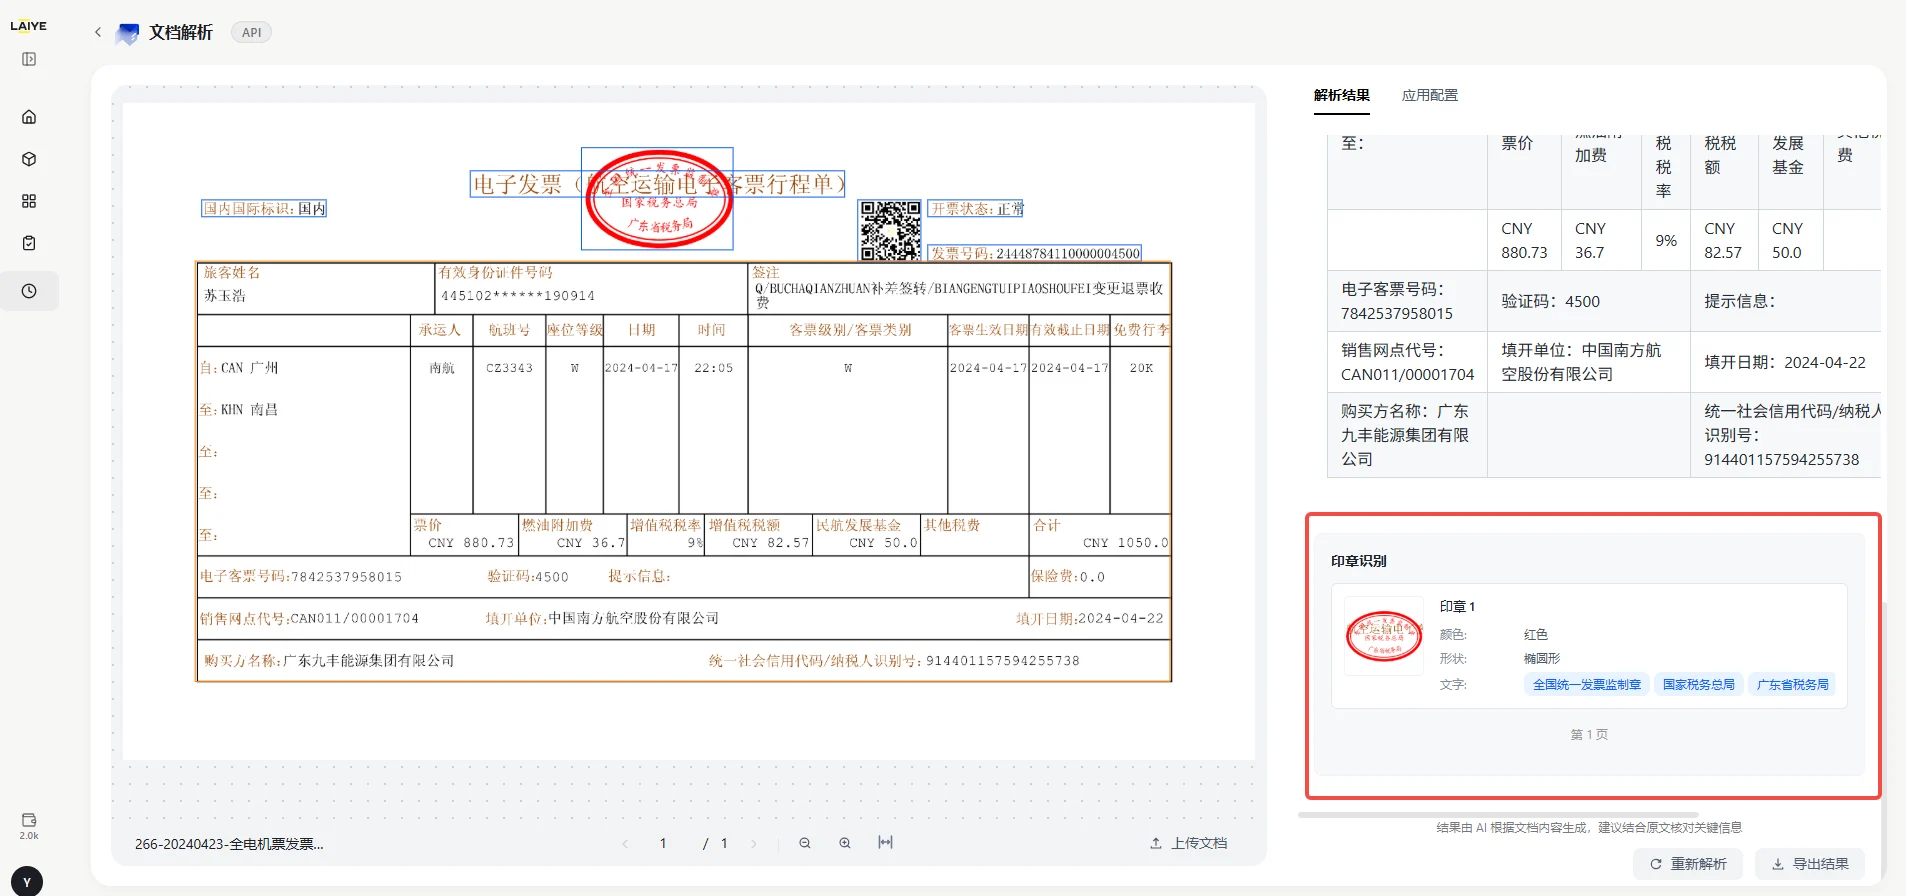Click the API badge

click(x=251, y=32)
